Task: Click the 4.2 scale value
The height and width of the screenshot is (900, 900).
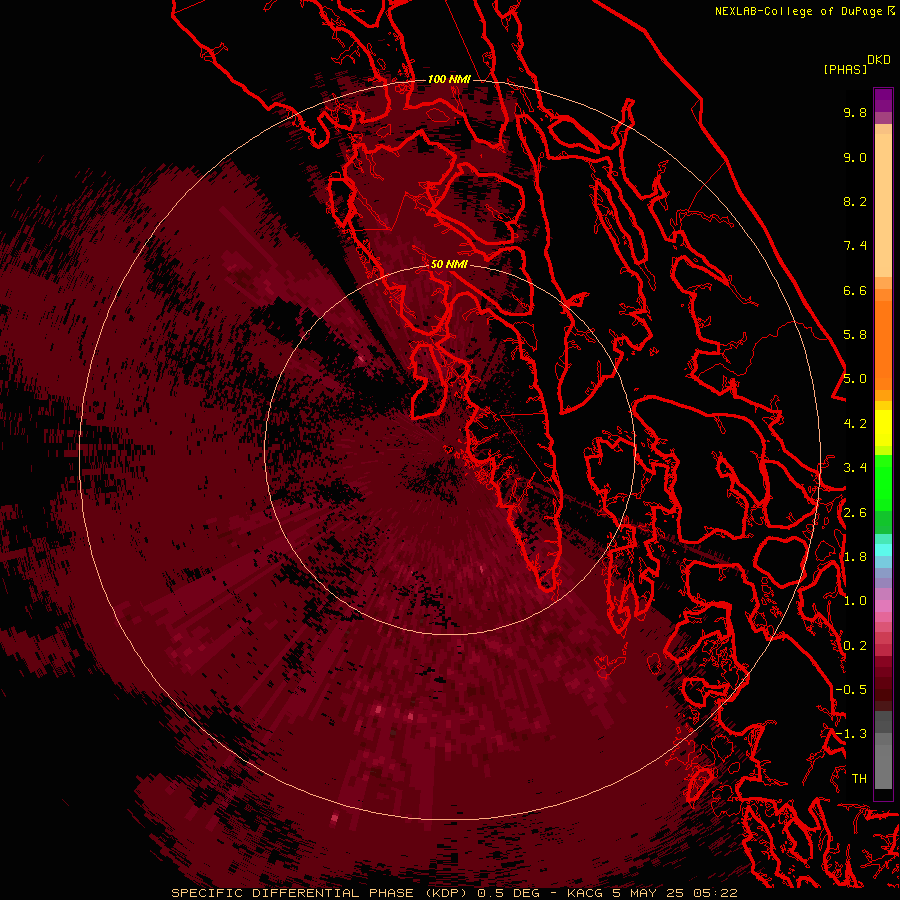Action: tap(855, 424)
